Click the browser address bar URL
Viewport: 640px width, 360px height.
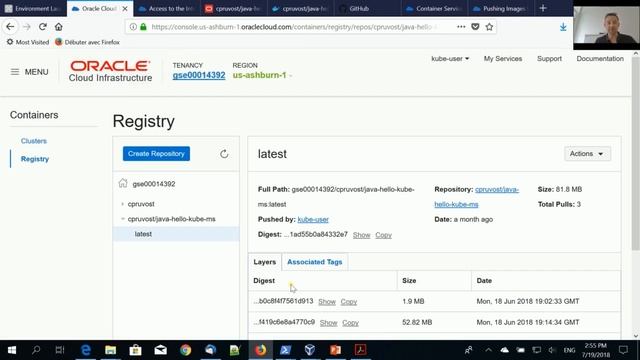click(294, 27)
